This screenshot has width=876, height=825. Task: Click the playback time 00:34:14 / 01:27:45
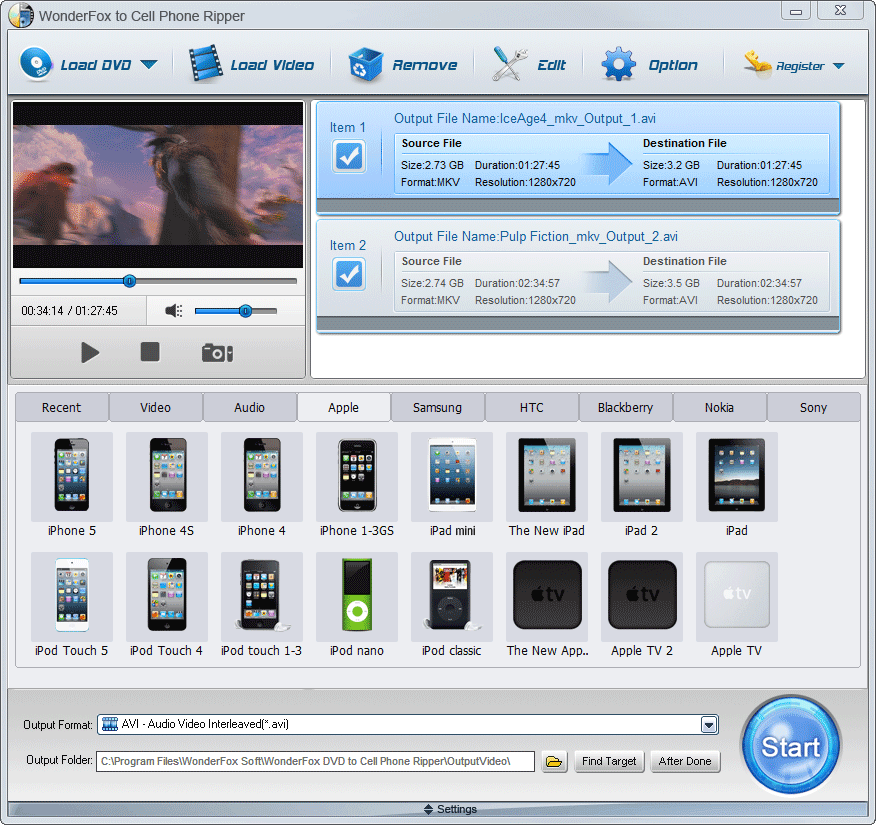tap(69, 311)
